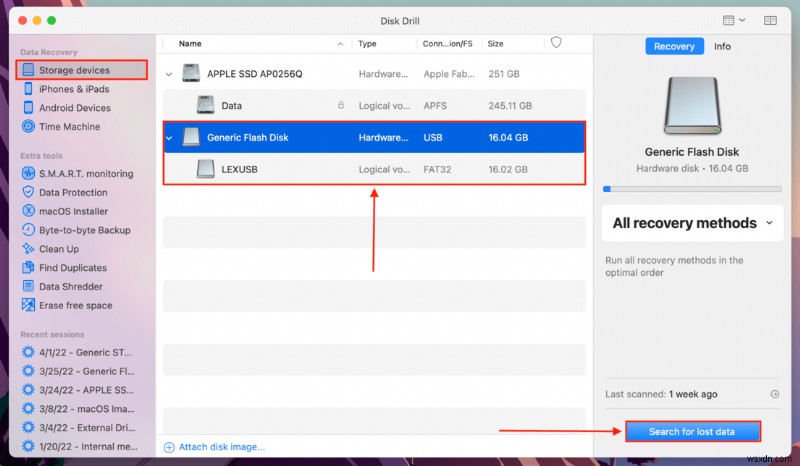This screenshot has height=466, width=800.
Task: Select the Data volume name
Action: (x=232, y=106)
